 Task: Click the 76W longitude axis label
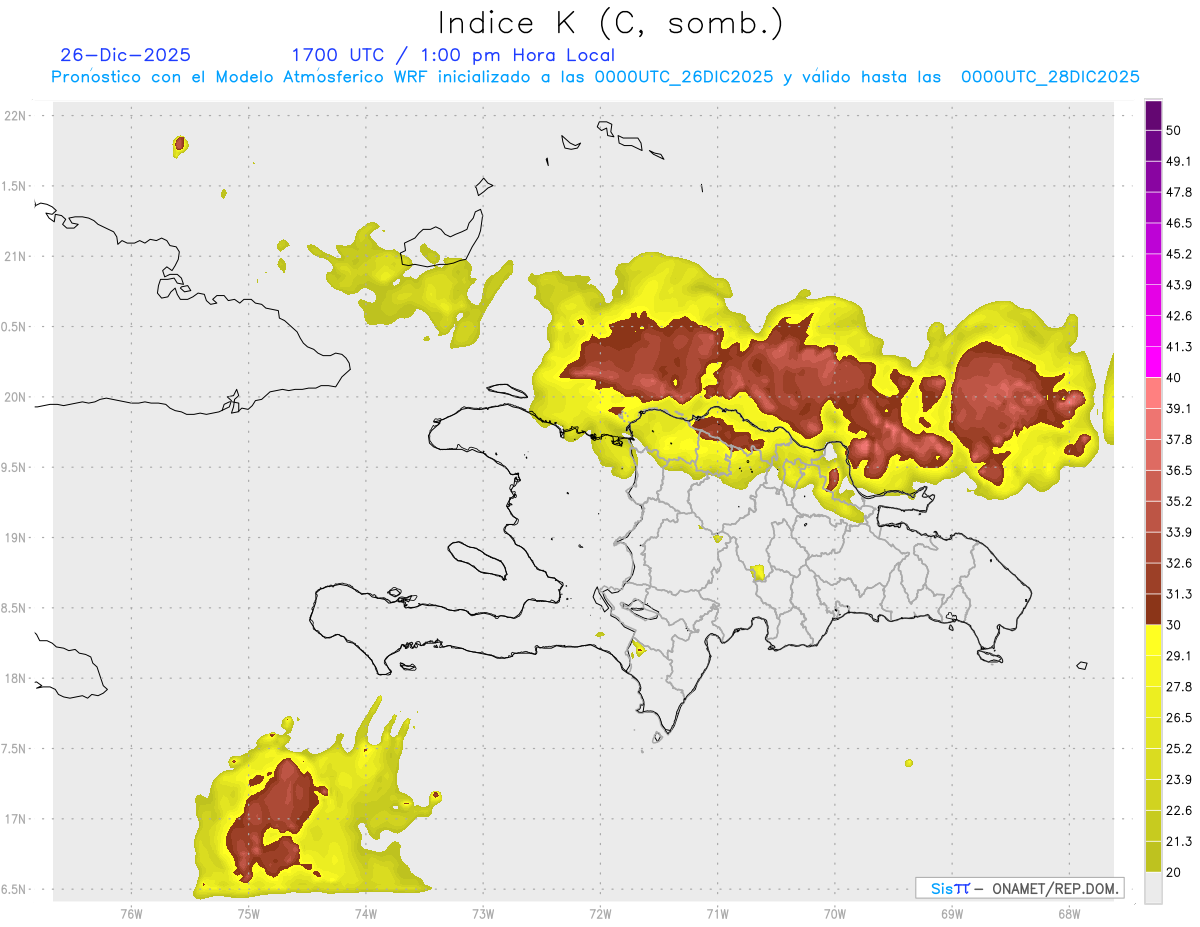[x=131, y=913]
